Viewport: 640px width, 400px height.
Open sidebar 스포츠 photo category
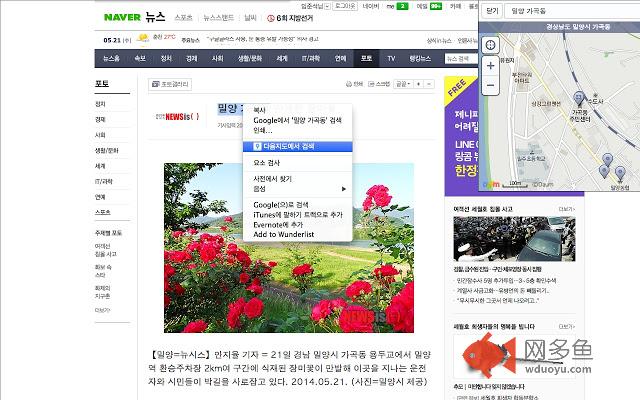[102, 212]
